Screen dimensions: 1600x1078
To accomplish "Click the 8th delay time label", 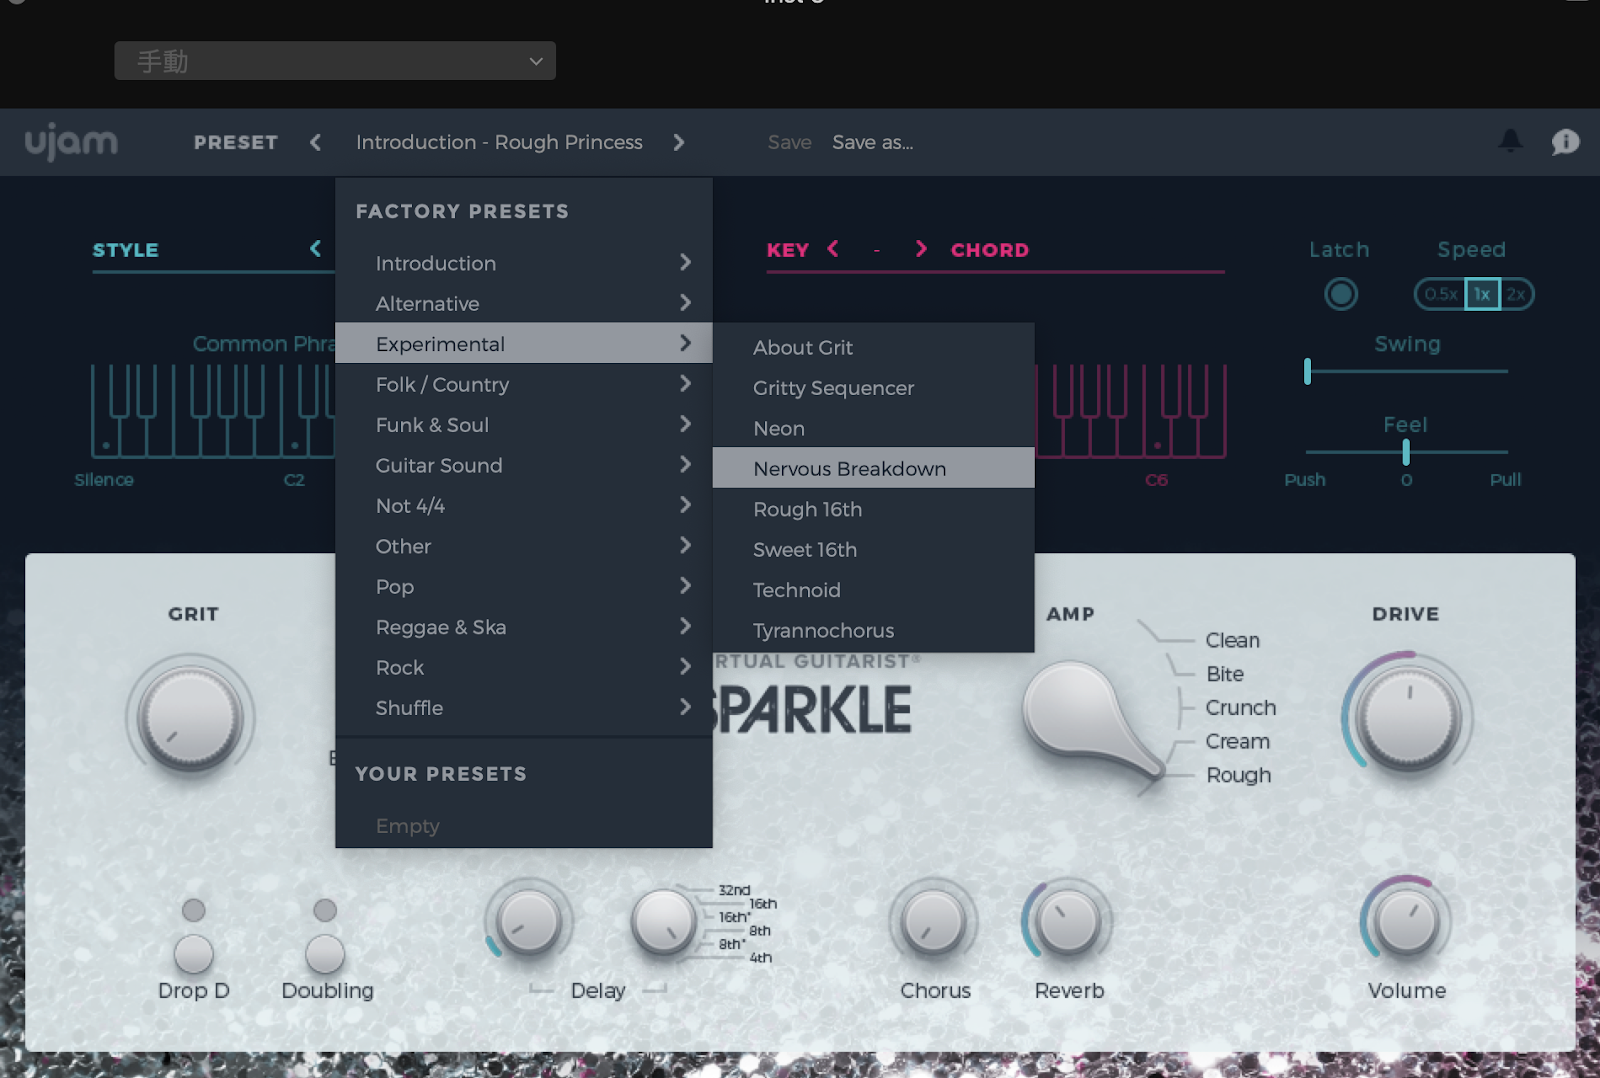I will 759,930.
